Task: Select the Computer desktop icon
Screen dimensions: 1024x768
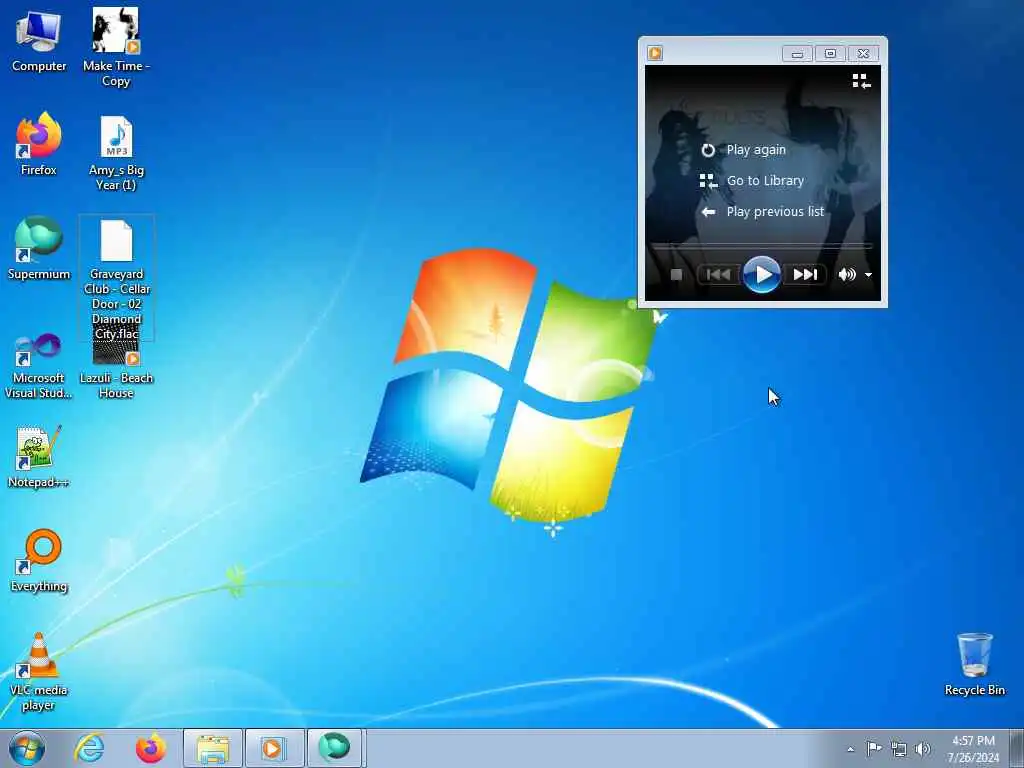Action: coord(39,40)
